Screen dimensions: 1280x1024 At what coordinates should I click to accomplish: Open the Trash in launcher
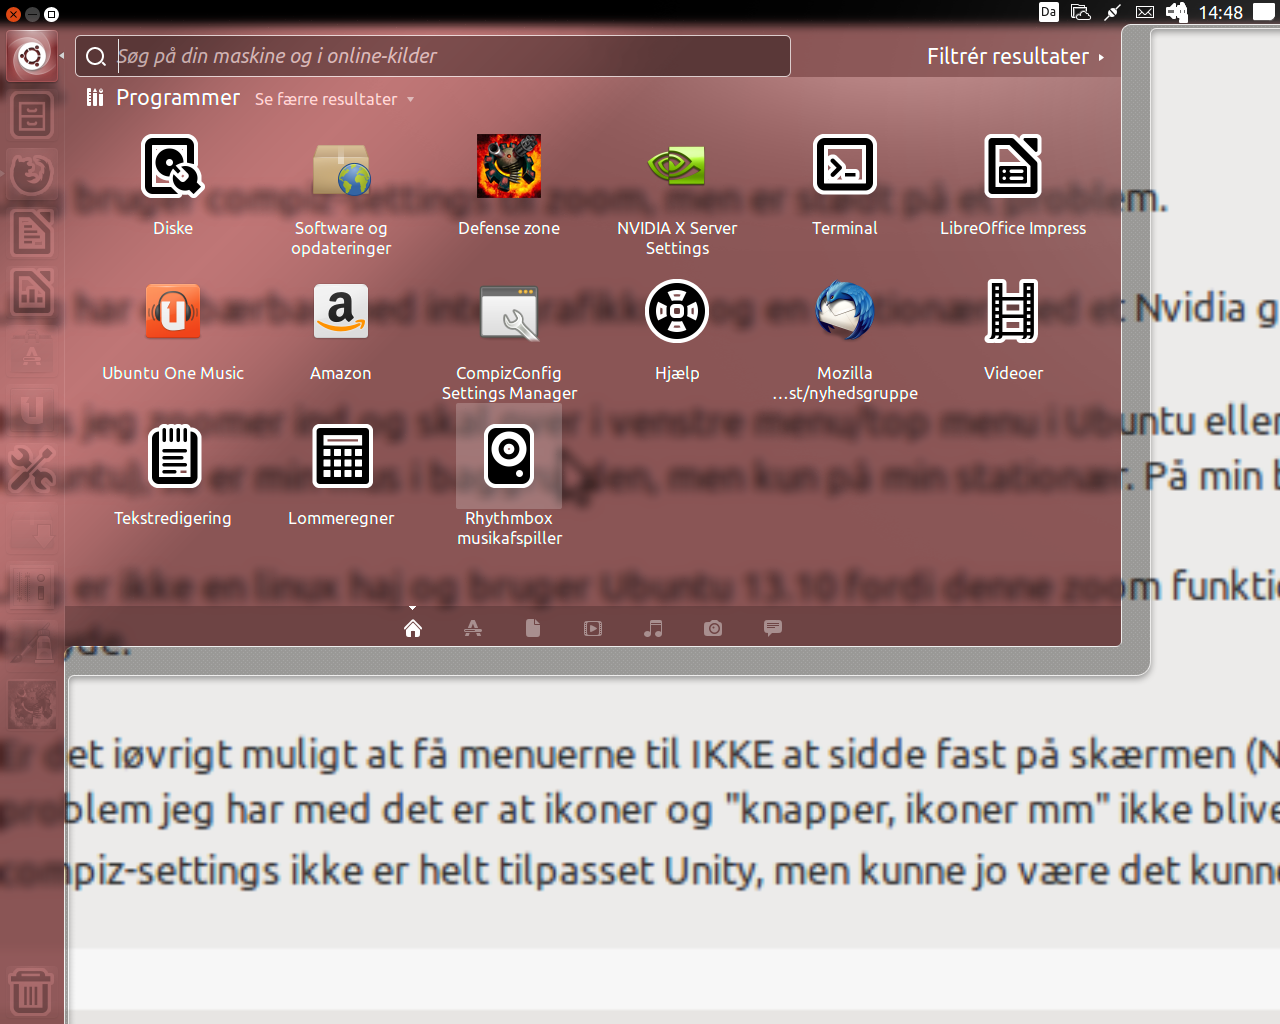pos(32,991)
